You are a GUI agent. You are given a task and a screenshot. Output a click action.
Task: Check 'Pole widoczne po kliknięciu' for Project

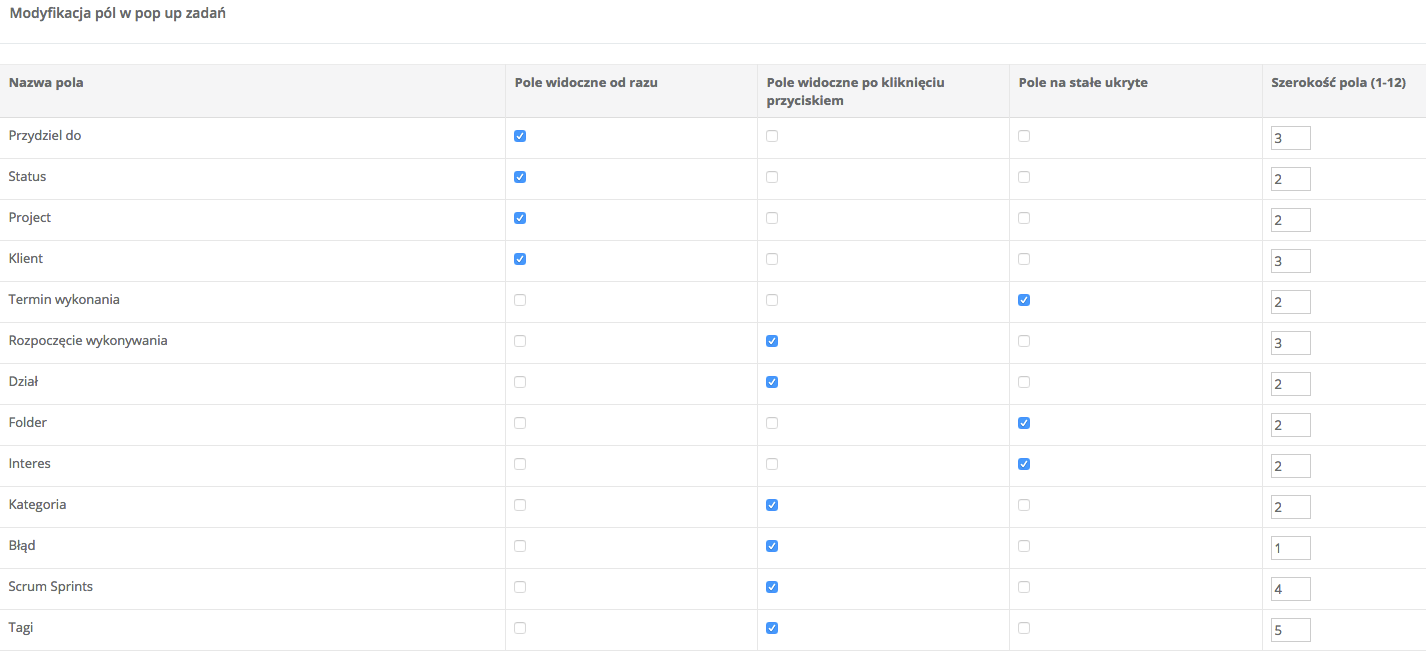point(772,218)
